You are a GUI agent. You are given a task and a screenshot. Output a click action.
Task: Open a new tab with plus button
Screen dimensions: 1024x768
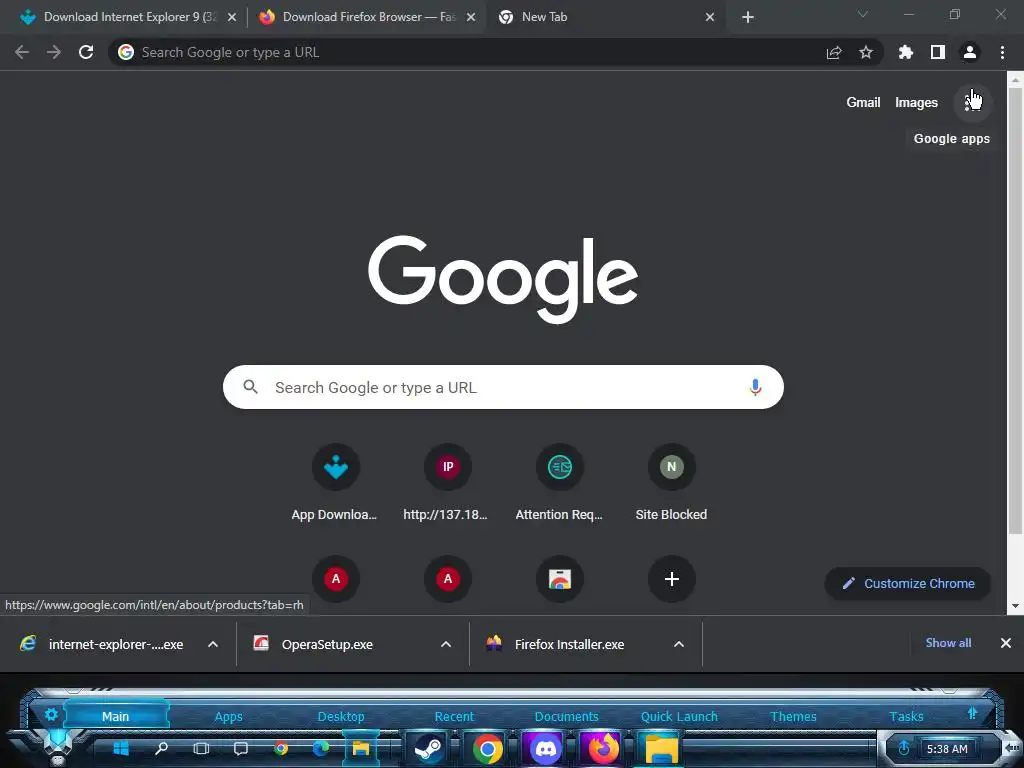point(748,18)
